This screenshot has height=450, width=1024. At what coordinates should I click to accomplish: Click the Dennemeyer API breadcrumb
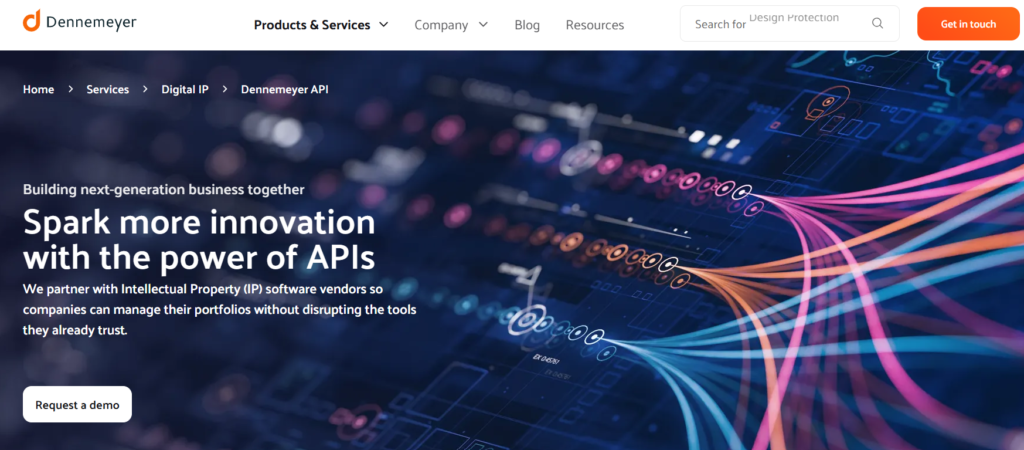pyautogui.click(x=285, y=89)
